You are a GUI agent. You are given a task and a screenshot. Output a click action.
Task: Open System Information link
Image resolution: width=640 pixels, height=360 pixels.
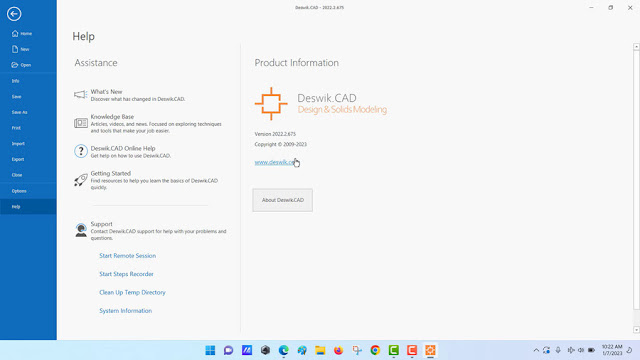click(125, 311)
